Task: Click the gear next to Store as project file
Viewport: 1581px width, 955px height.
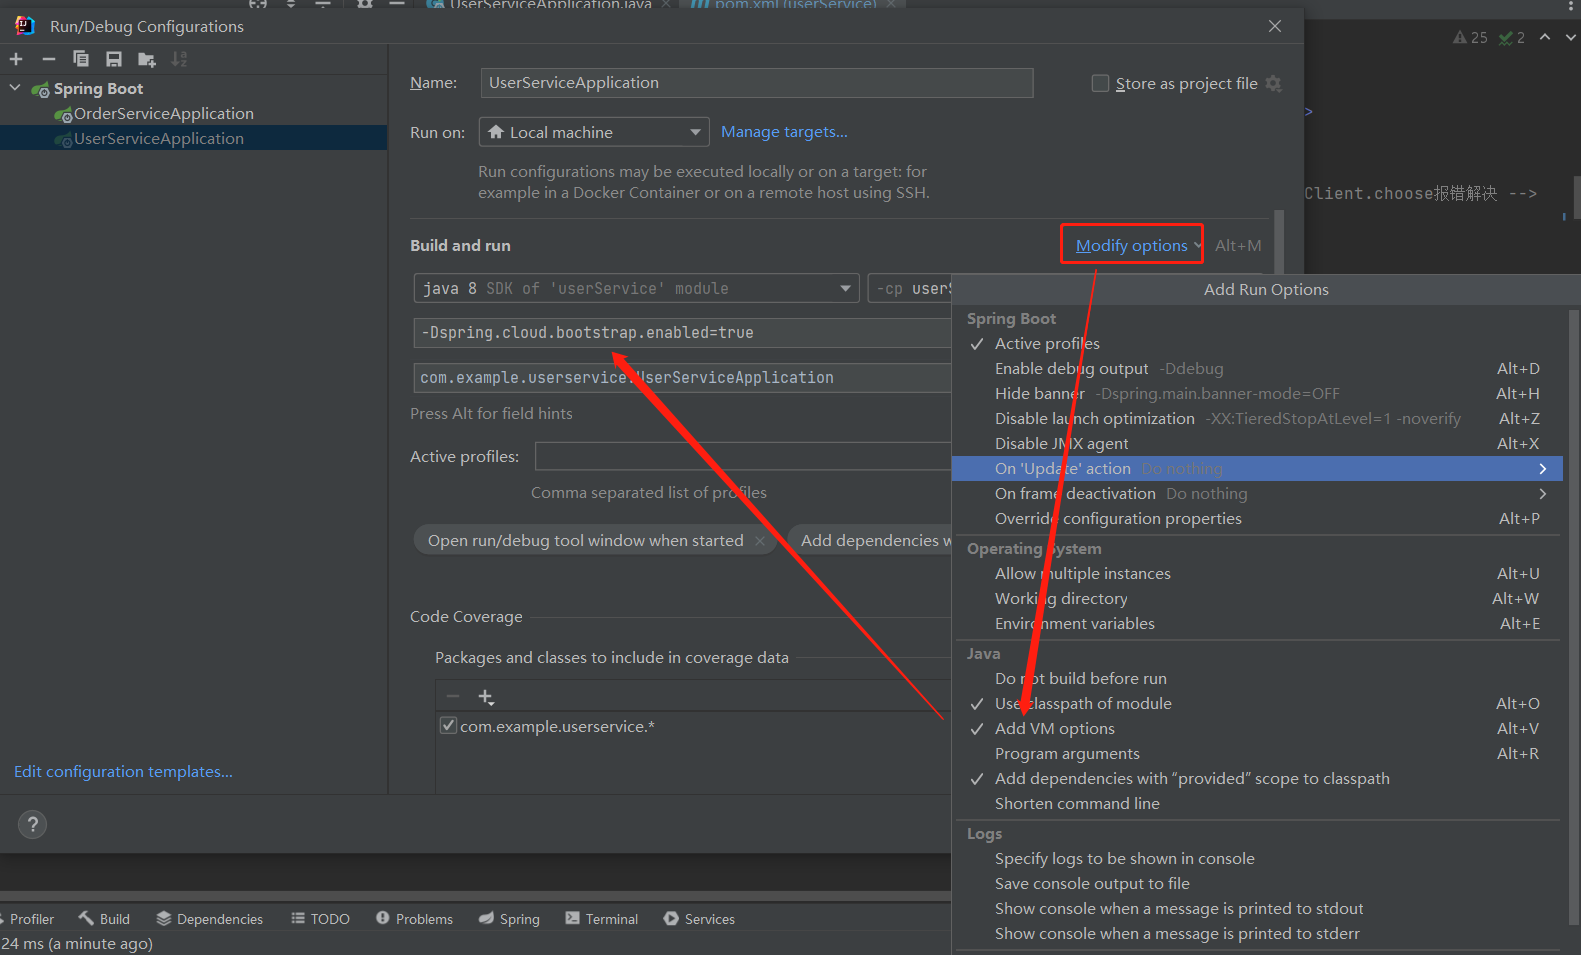Action: pos(1273,83)
